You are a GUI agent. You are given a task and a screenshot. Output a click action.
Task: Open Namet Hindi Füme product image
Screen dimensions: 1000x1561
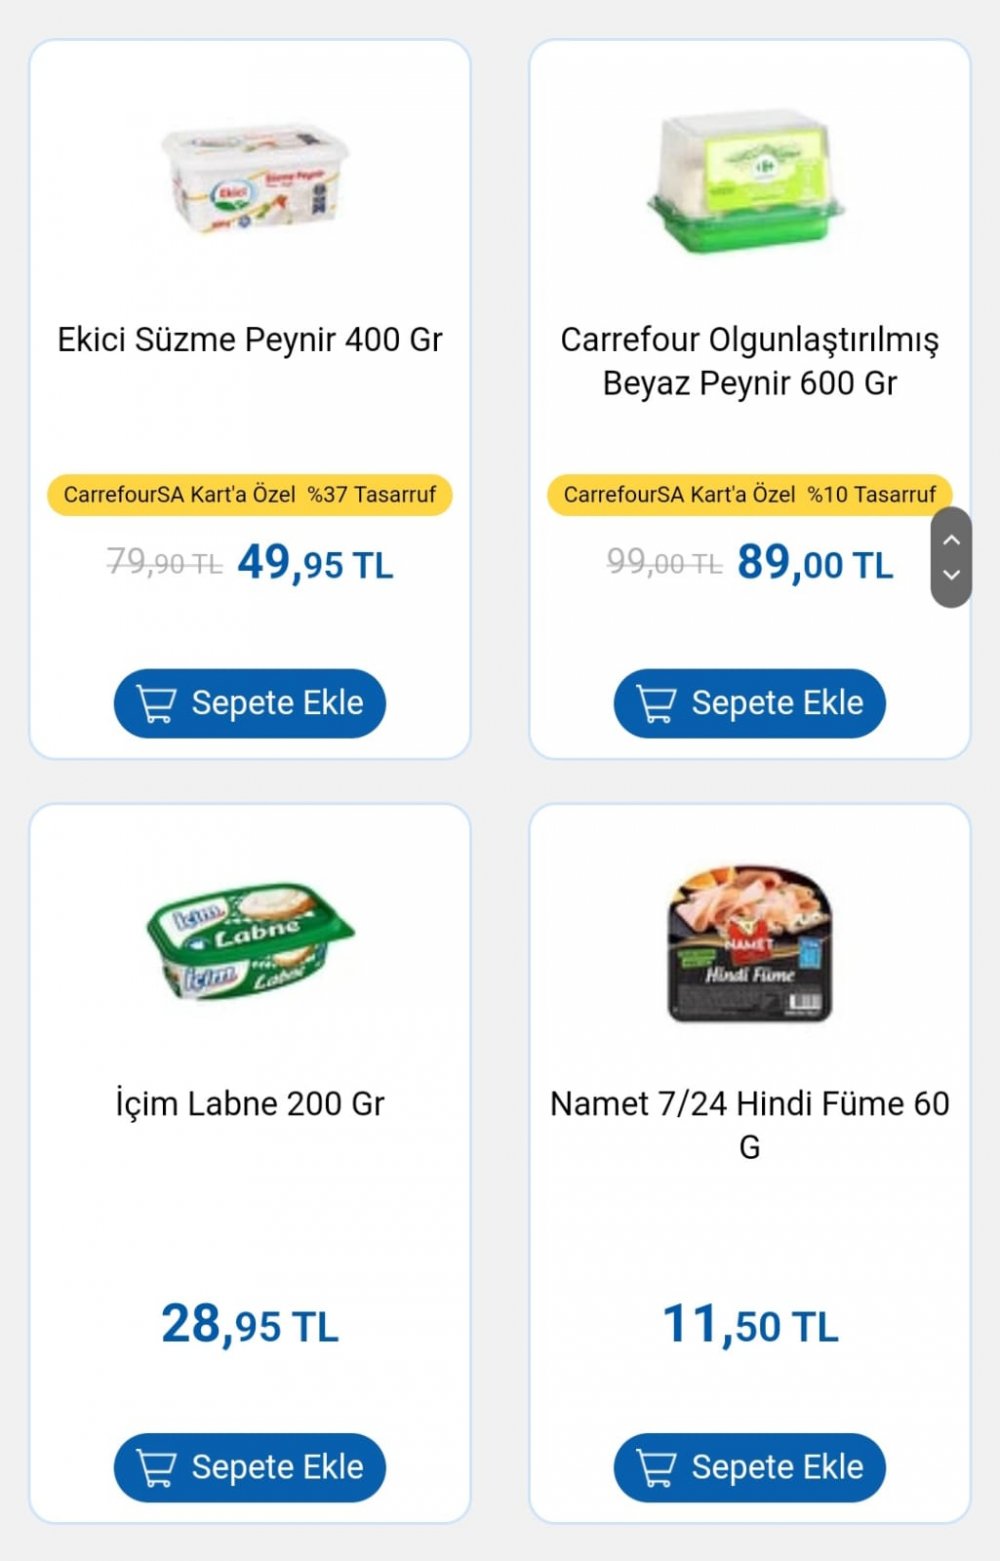(x=750, y=944)
